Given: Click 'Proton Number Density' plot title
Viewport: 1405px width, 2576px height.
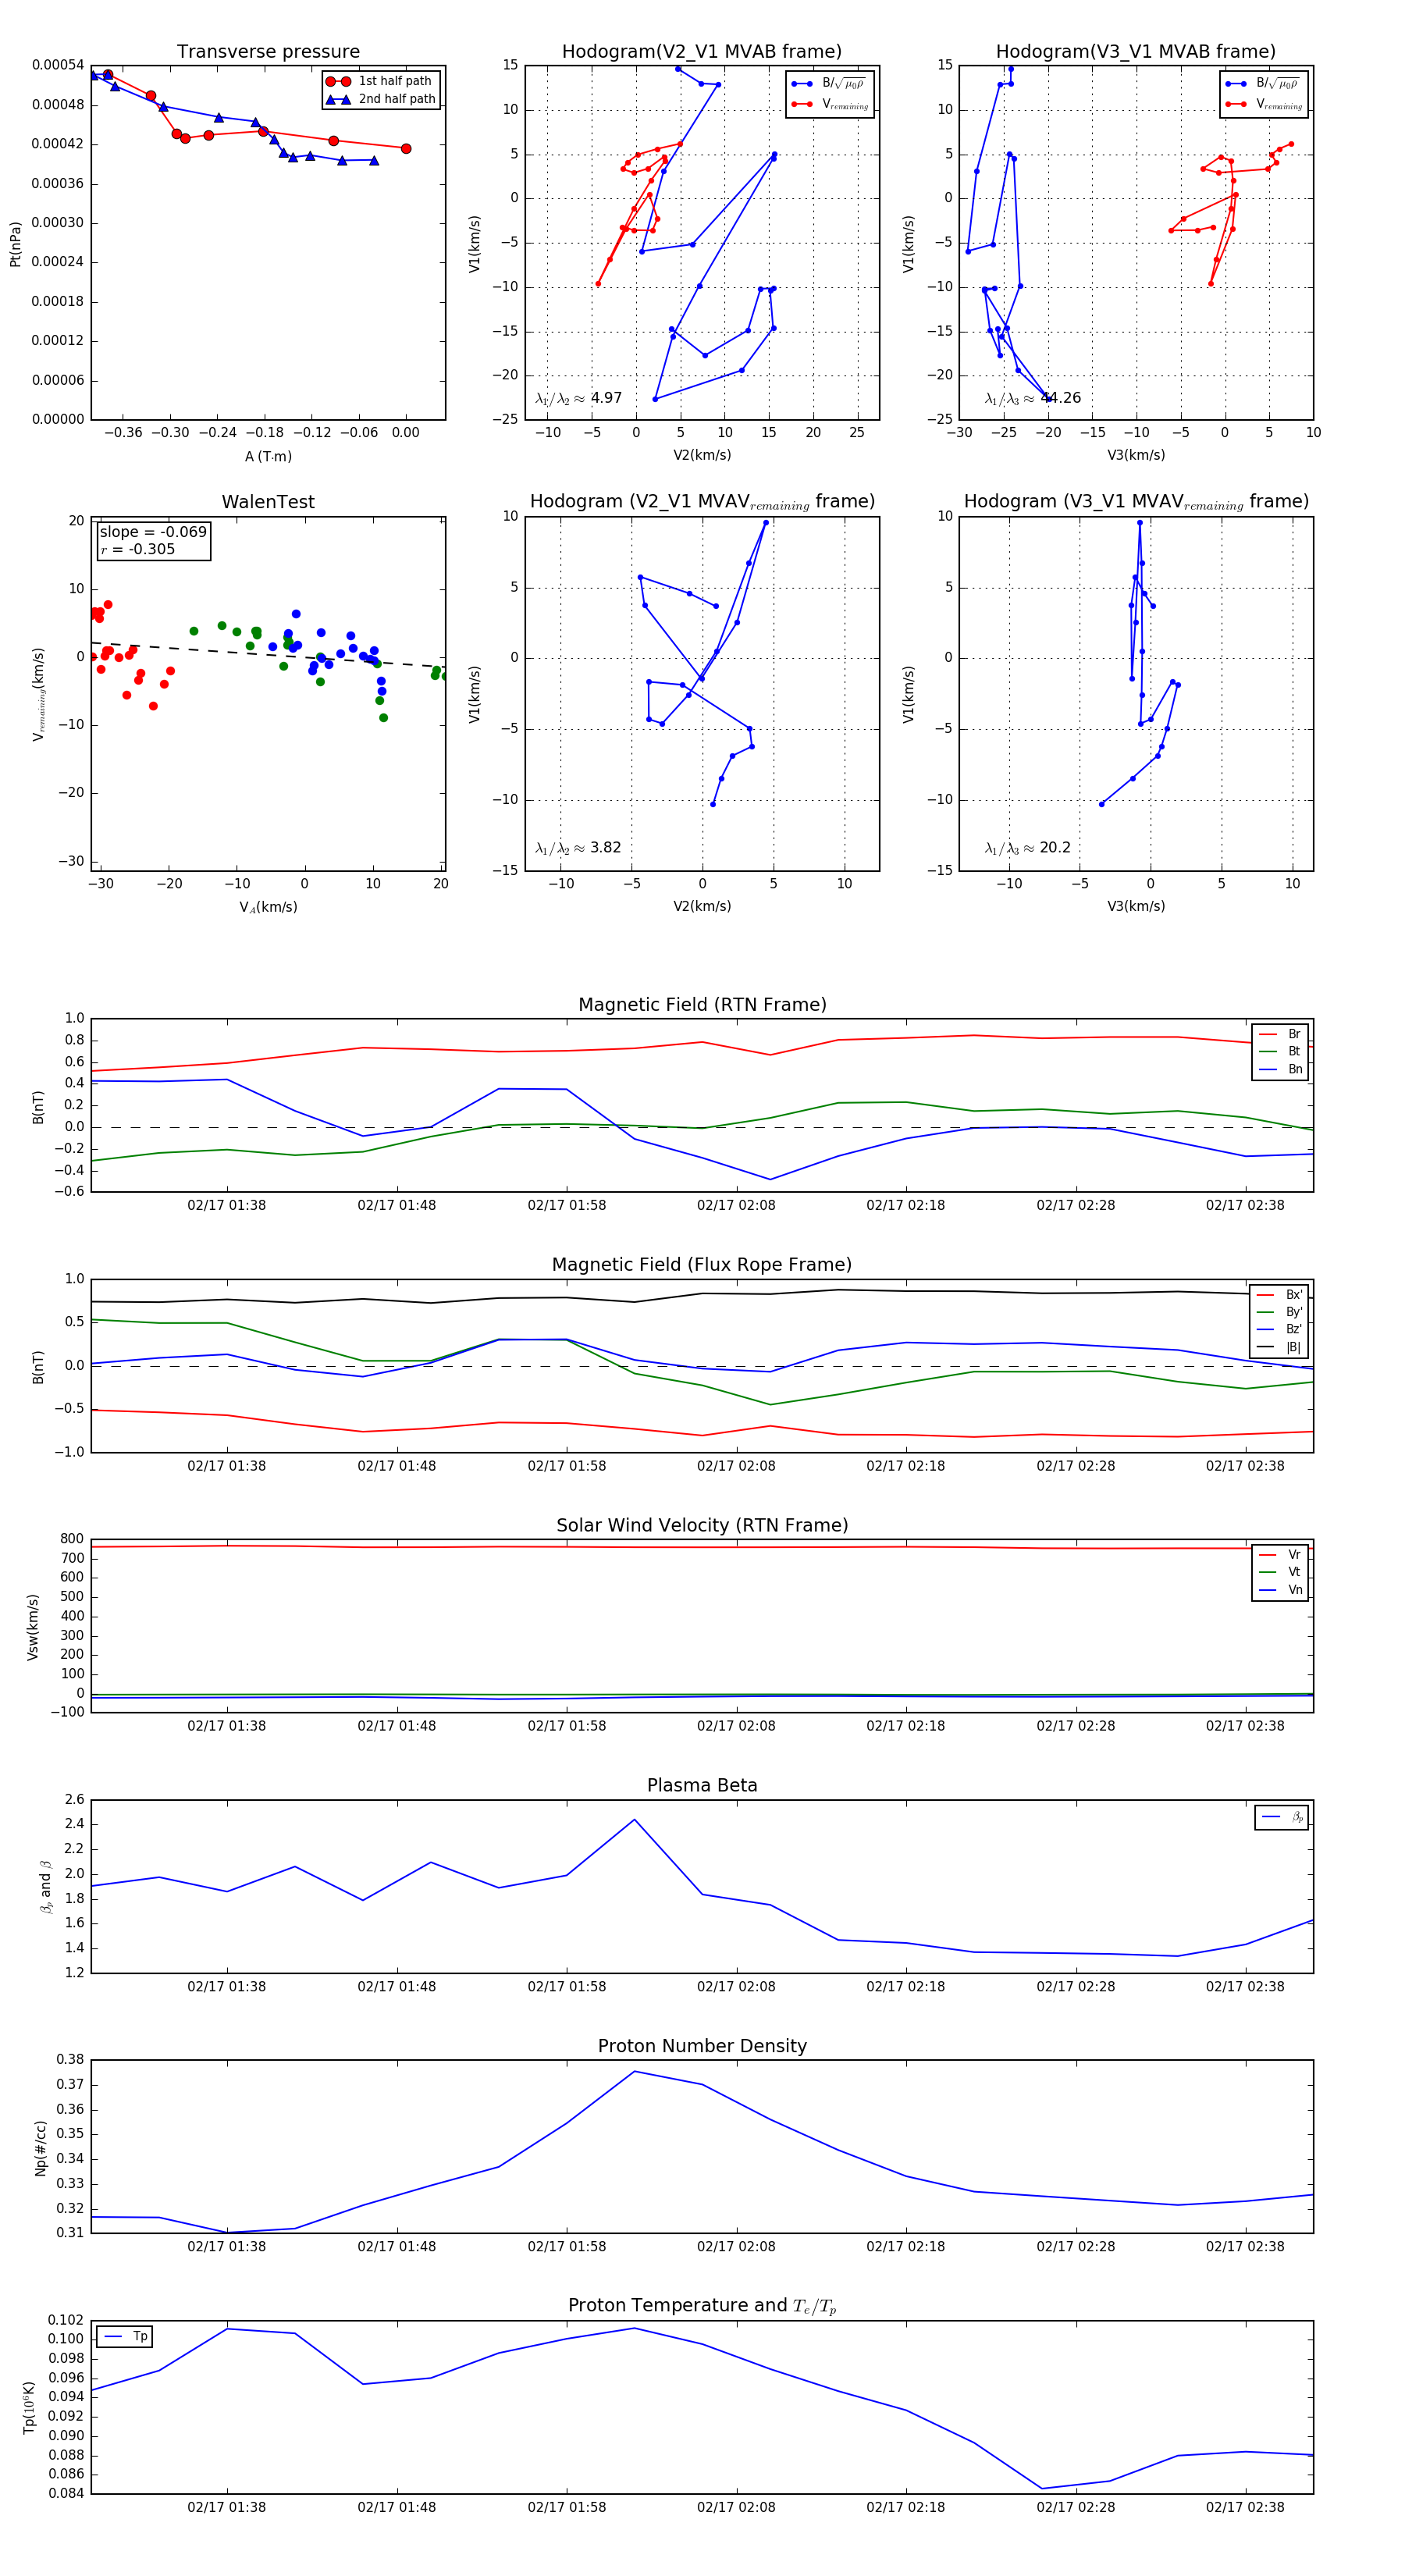Looking at the screenshot, I should (702, 2046).
